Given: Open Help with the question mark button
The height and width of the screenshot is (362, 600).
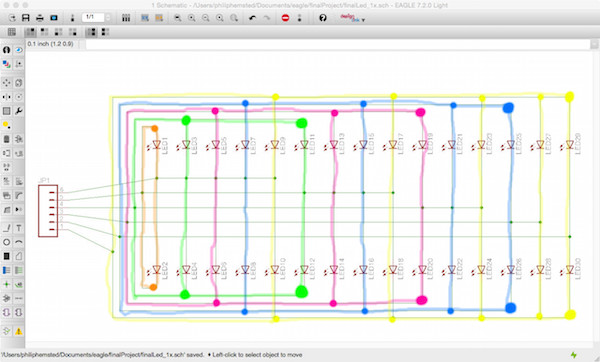Looking at the screenshot, I should pos(323,18).
